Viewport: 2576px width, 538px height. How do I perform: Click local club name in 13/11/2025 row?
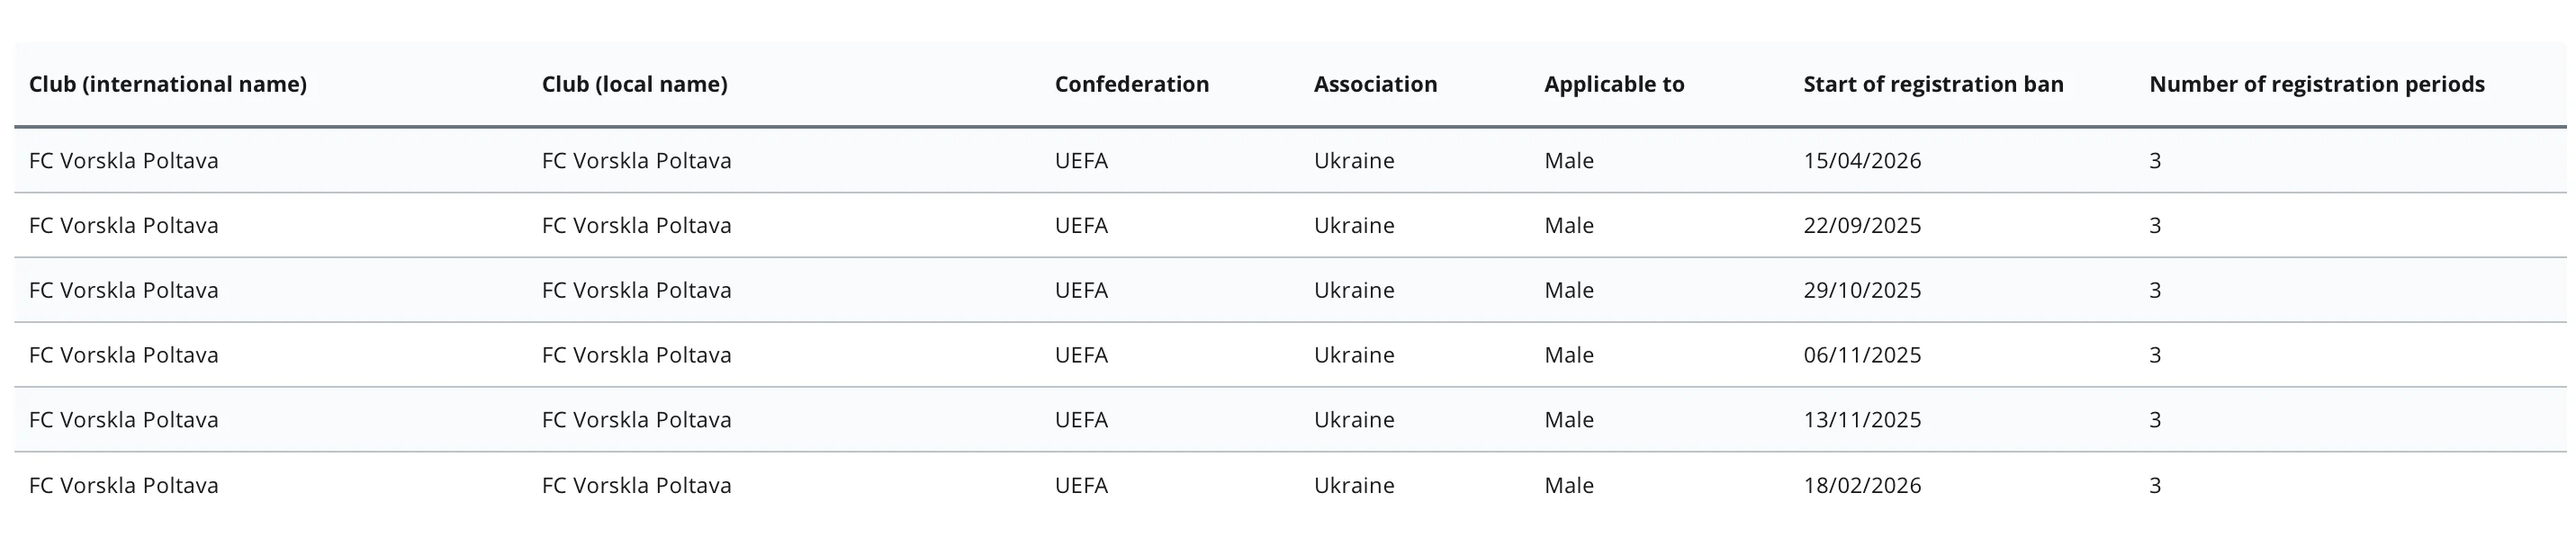point(636,420)
